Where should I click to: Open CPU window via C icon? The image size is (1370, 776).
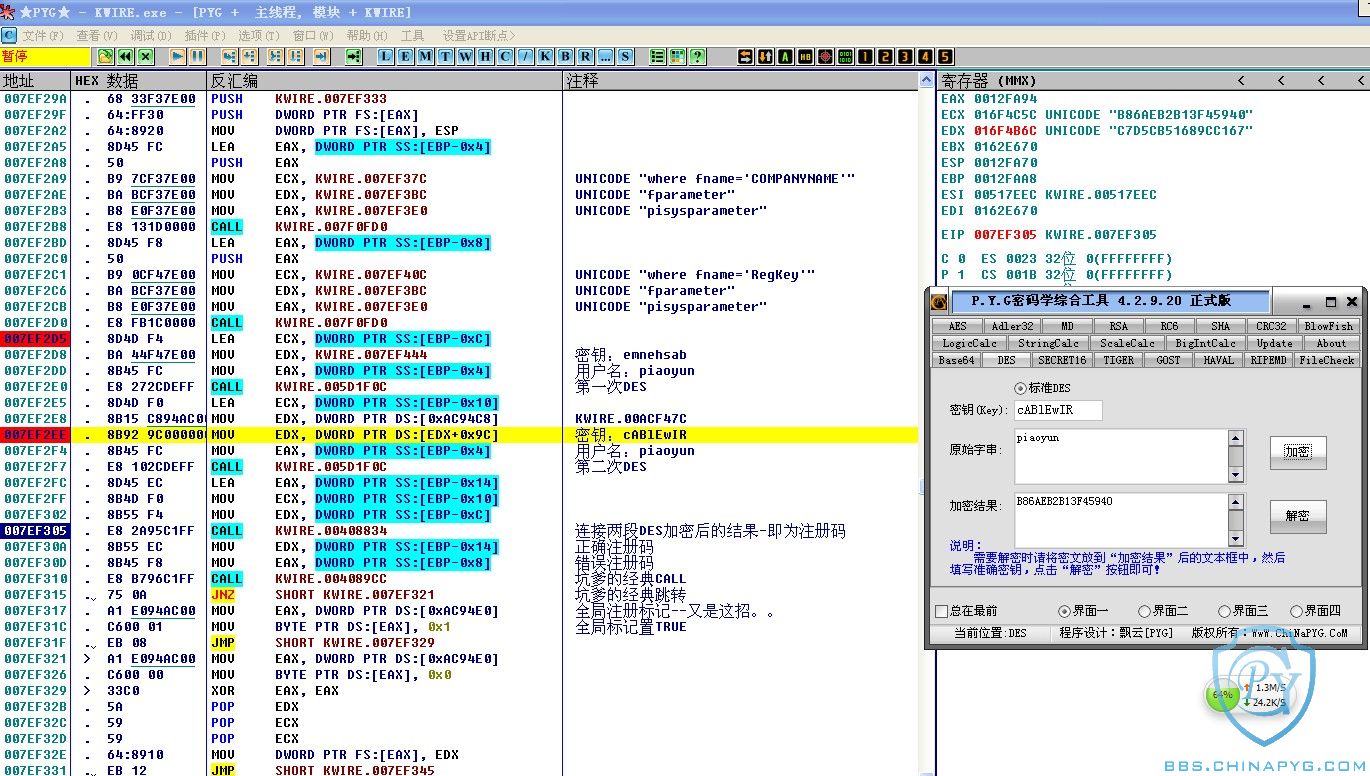(506, 57)
